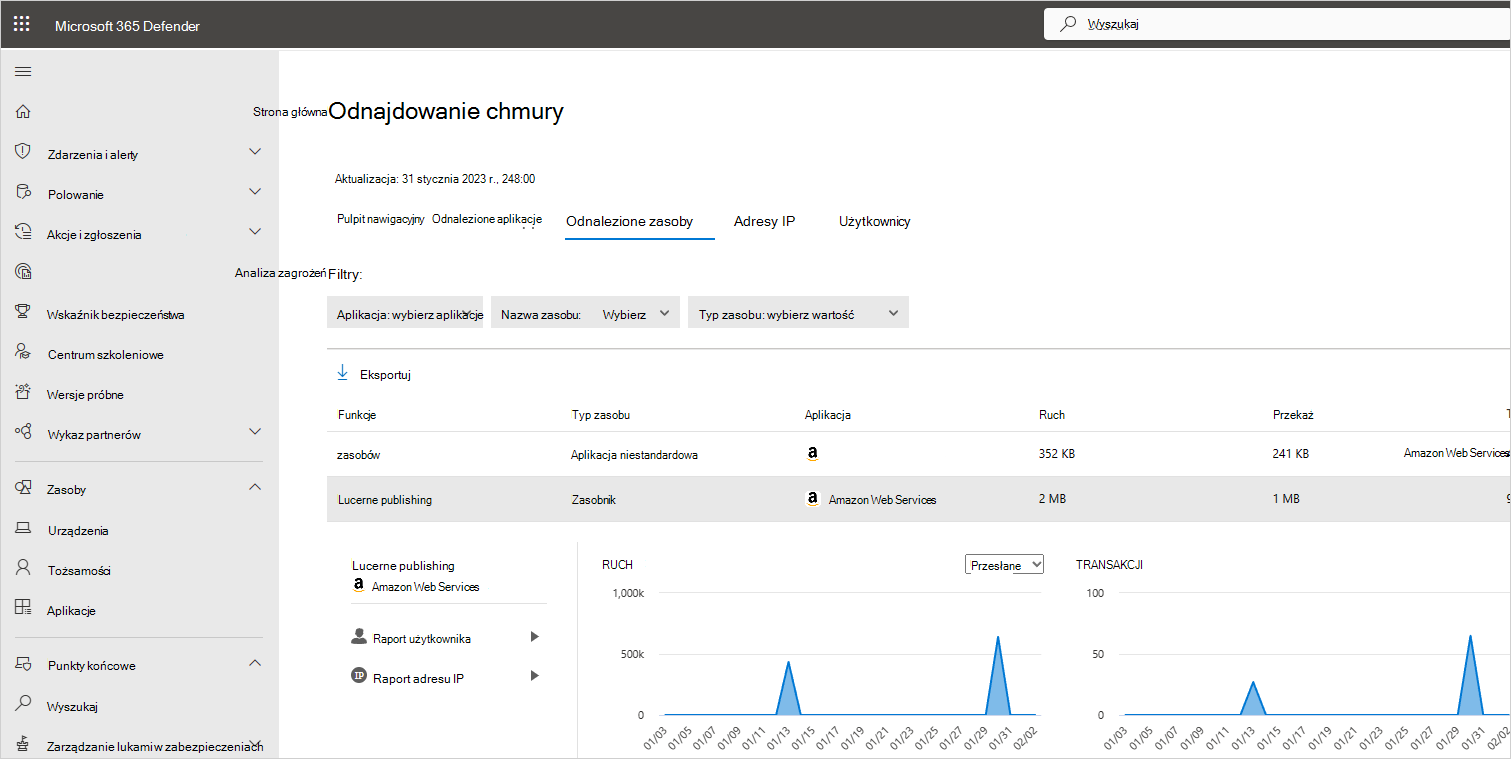The image size is (1511, 759).
Task: Go to Strona główna link
Action: [290, 112]
